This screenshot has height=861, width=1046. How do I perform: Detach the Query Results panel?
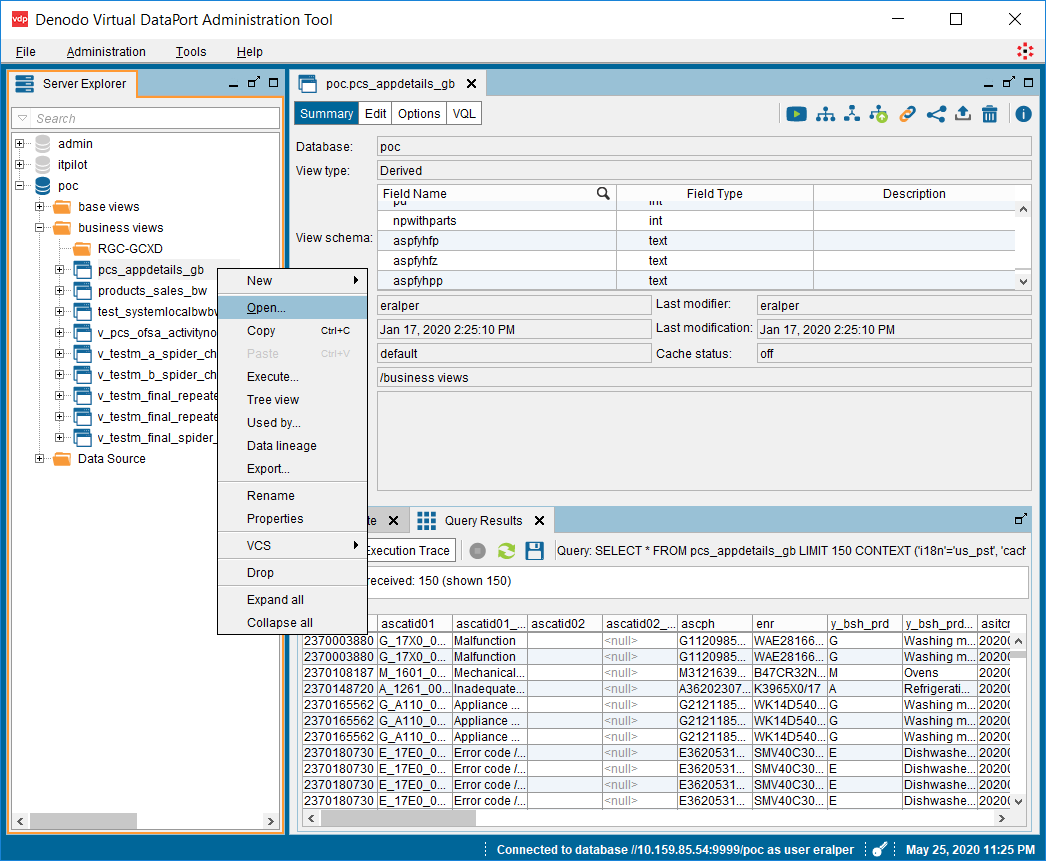click(x=1021, y=519)
